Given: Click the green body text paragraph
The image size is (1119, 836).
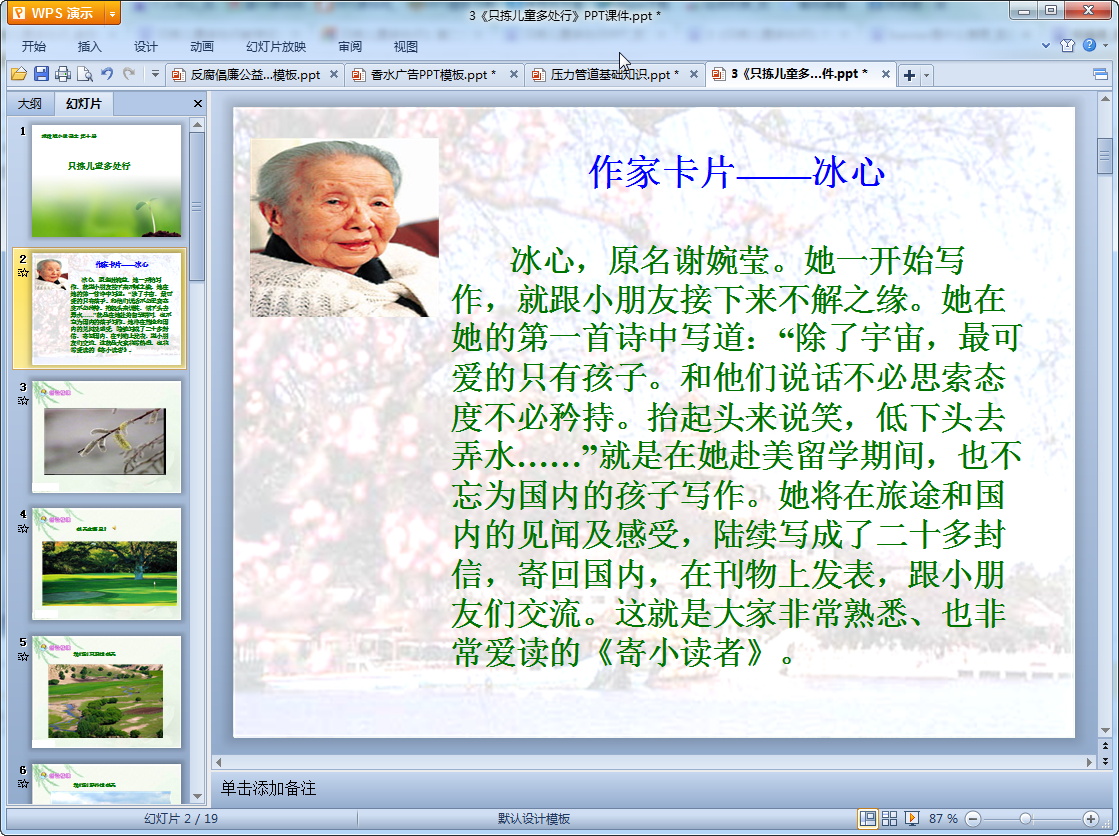Looking at the screenshot, I should point(736,456).
